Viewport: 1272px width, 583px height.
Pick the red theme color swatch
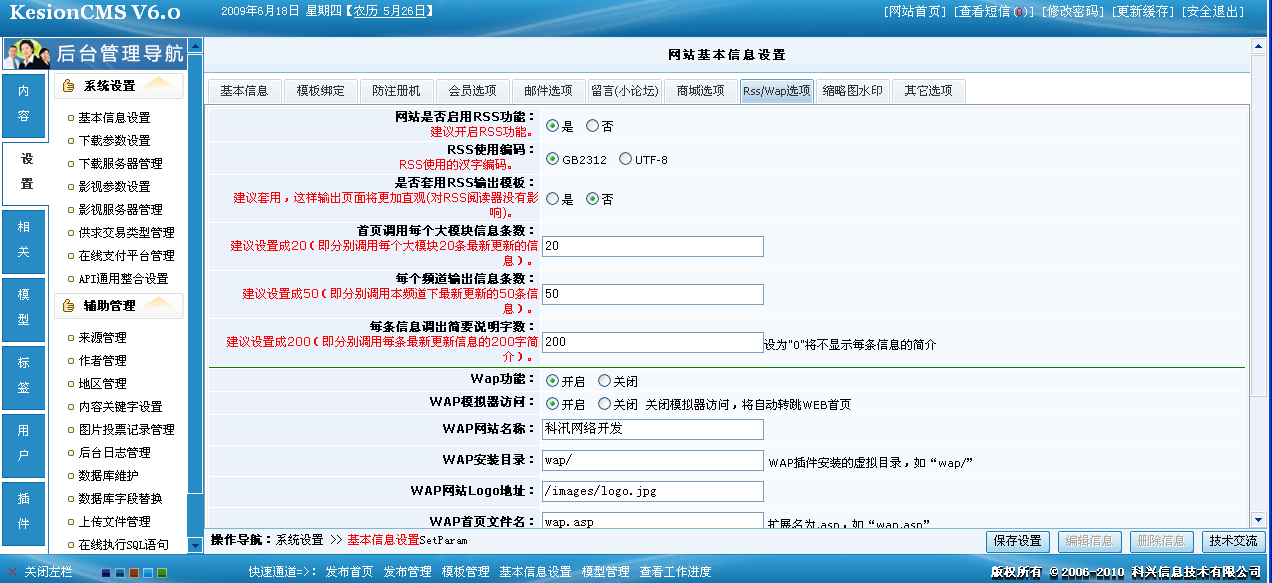pyautogui.click(x=133, y=573)
